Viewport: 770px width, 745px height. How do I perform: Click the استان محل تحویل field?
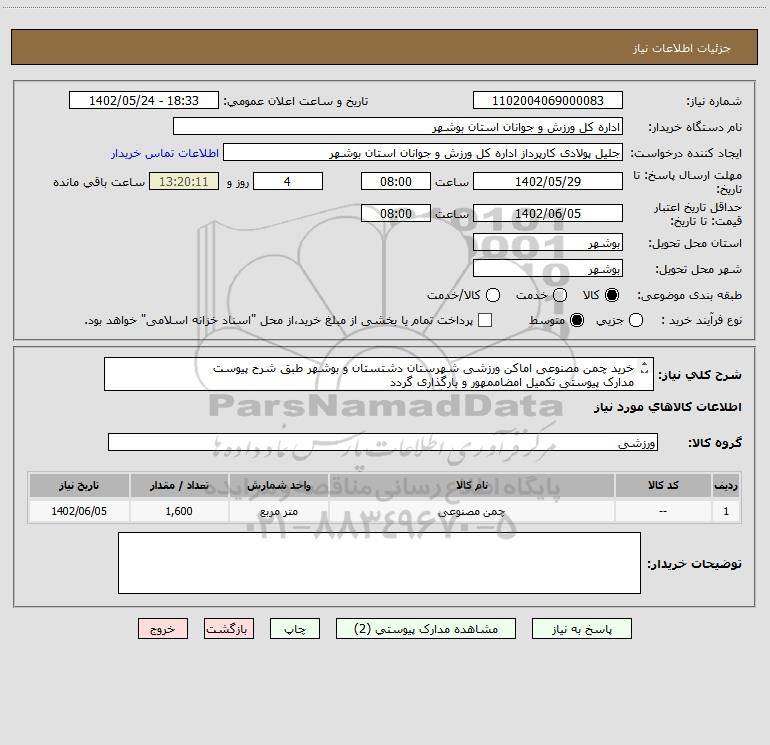click(548, 242)
